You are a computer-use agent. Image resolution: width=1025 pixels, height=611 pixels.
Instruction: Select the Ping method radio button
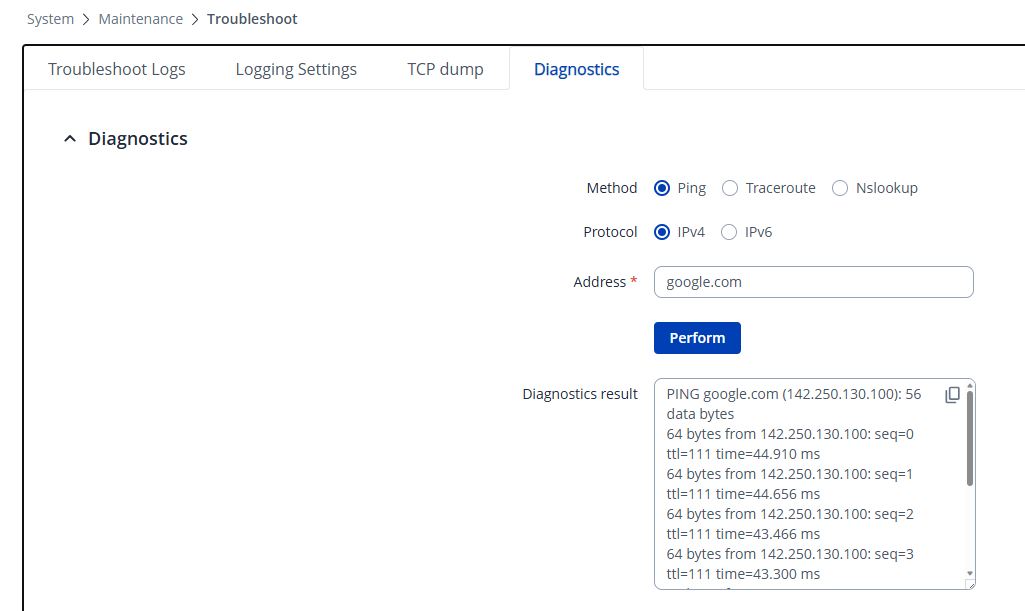(x=662, y=188)
